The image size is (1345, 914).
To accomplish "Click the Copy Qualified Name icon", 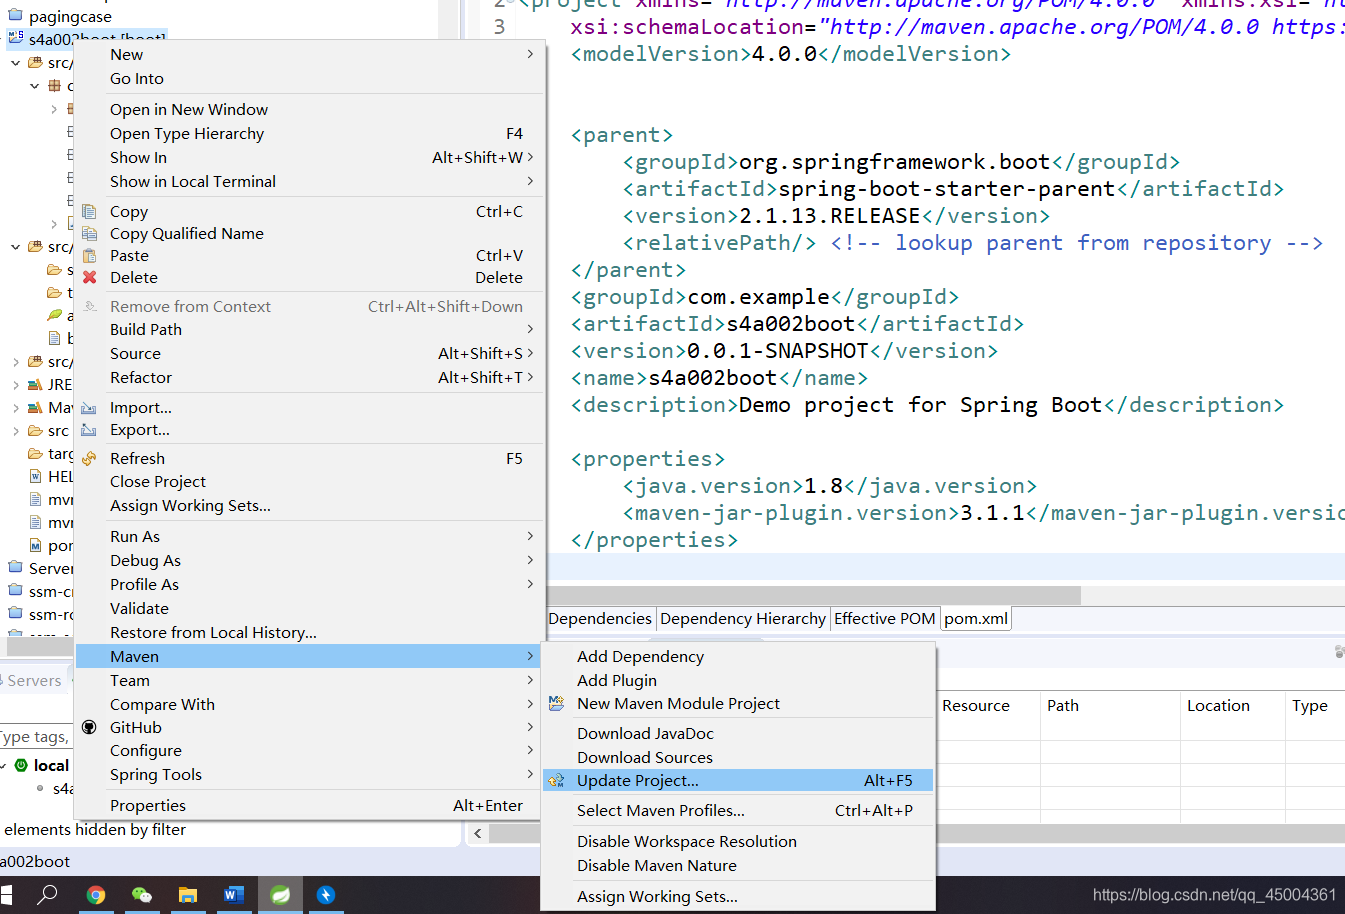I will [90, 234].
